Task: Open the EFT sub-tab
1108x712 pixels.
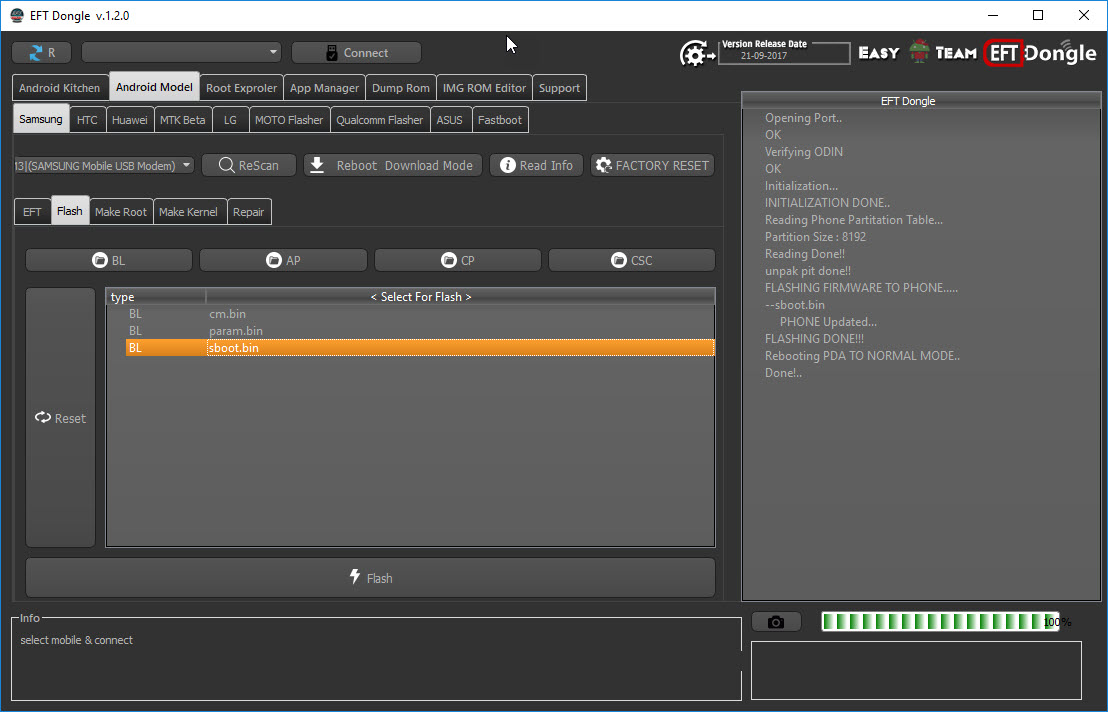Action: tap(33, 211)
